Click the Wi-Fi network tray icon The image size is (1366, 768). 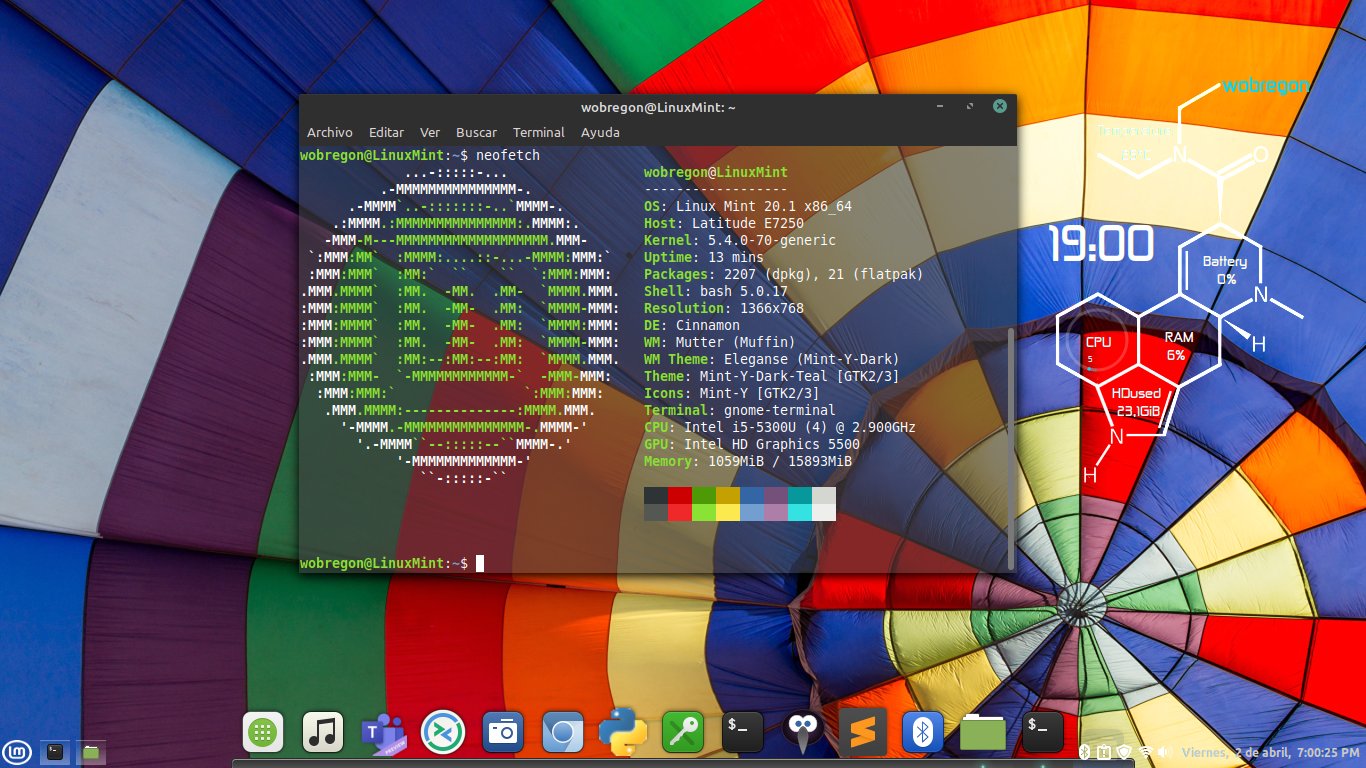(1145, 752)
